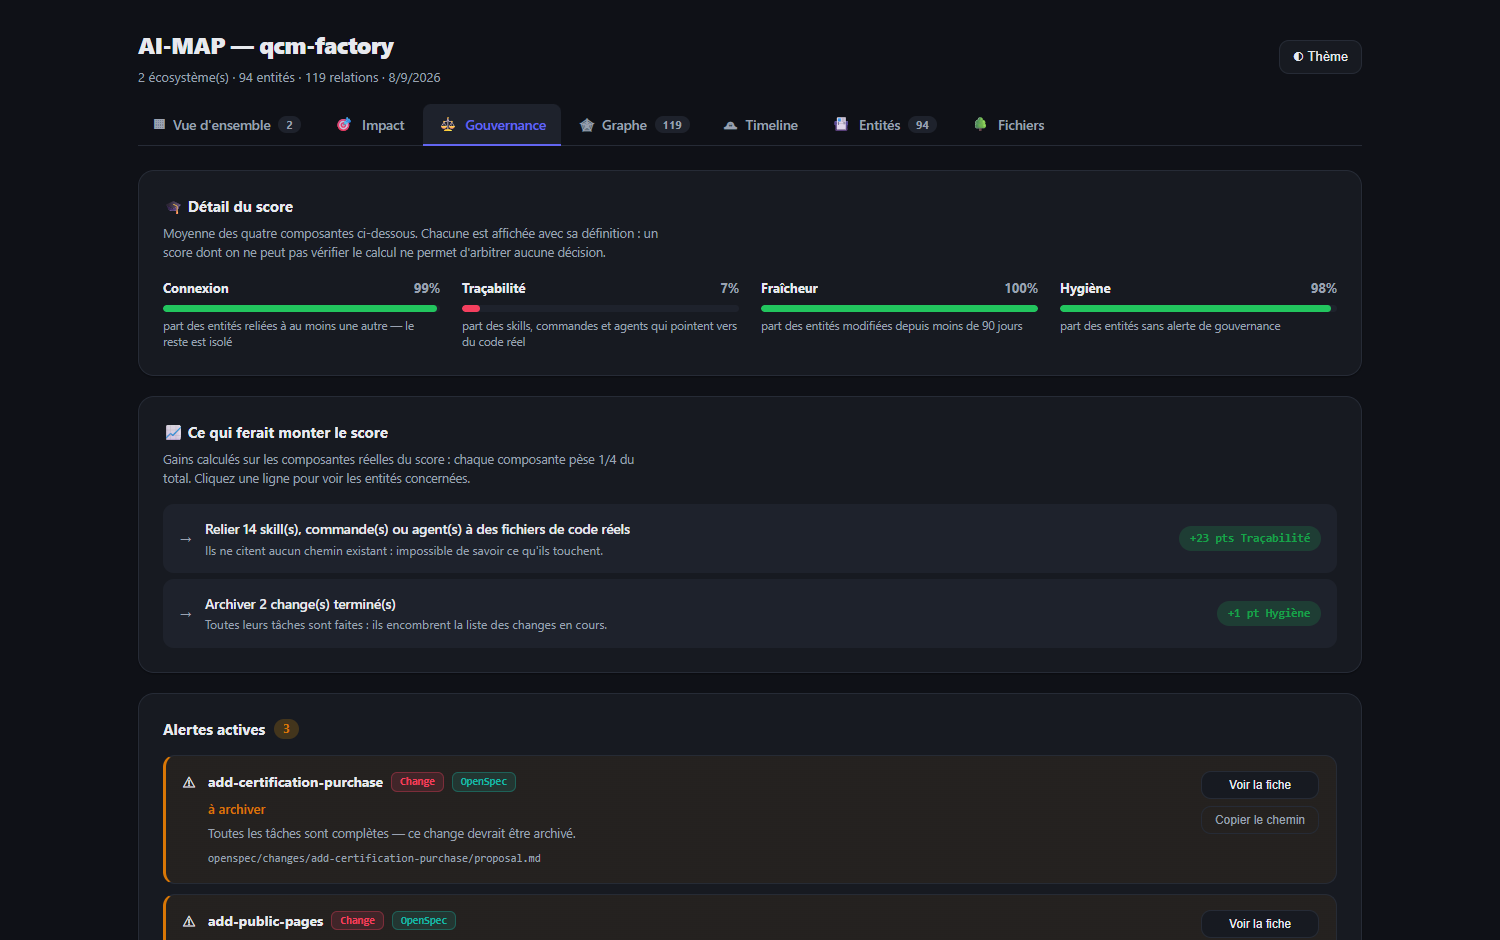1500x940 pixels.
Task: Click the add-certification-purchase alert title
Action: (x=295, y=783)
